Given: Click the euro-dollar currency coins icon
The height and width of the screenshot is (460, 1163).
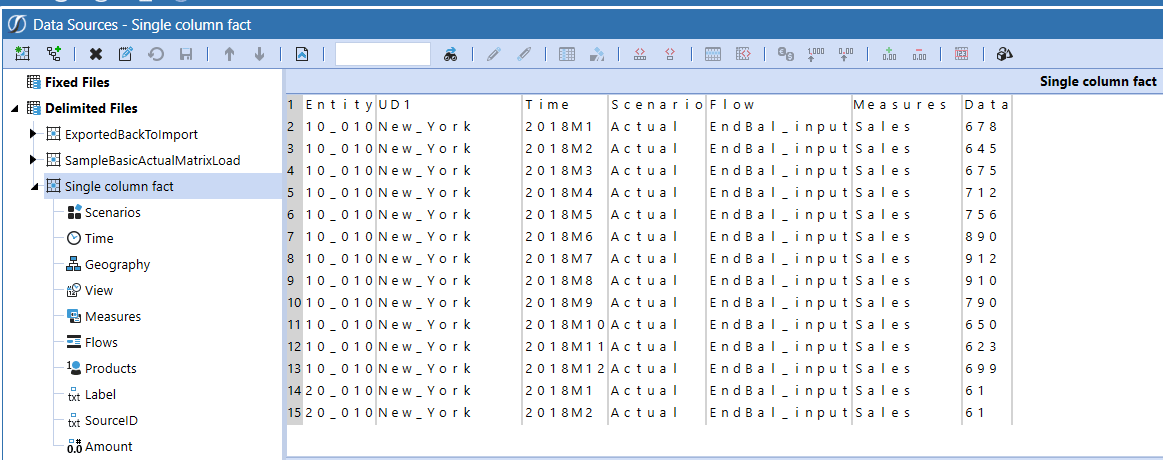Looking at the screenshot, I should pyautogui.click(x=785, y=53).
